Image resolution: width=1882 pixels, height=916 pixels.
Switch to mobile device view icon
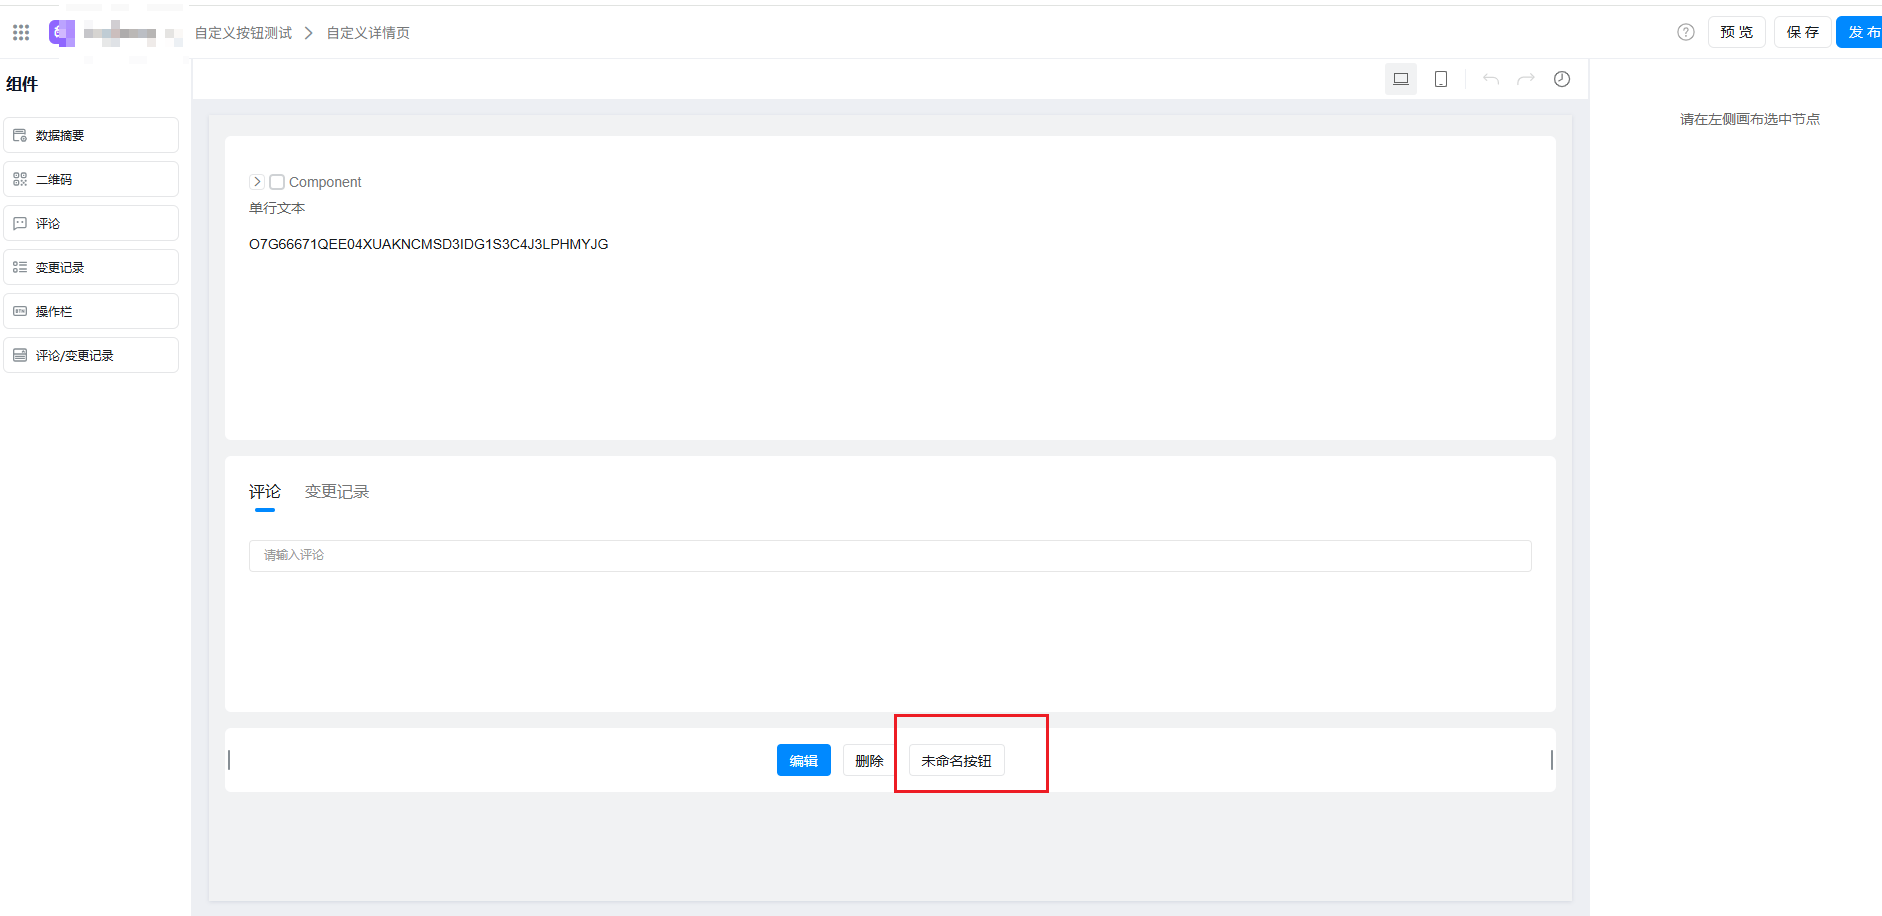(x=1441, y=79)
